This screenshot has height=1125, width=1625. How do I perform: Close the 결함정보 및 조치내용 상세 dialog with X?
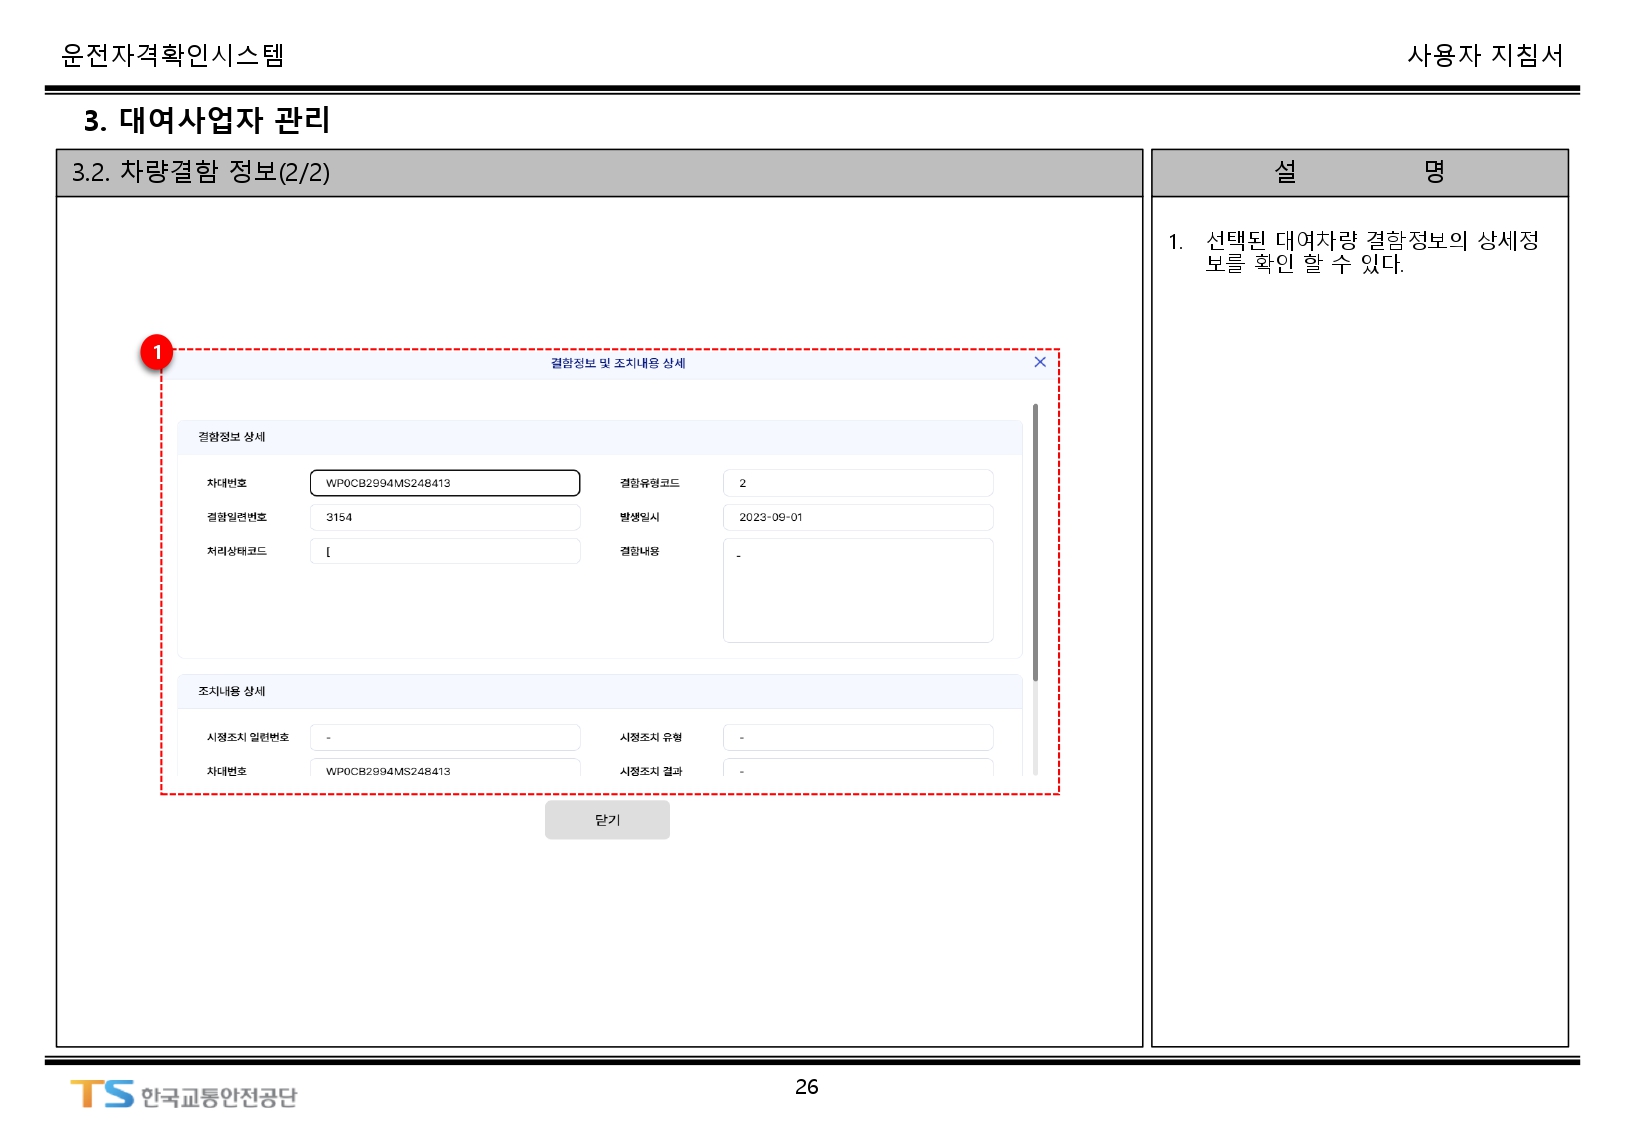pos(1040,362)
